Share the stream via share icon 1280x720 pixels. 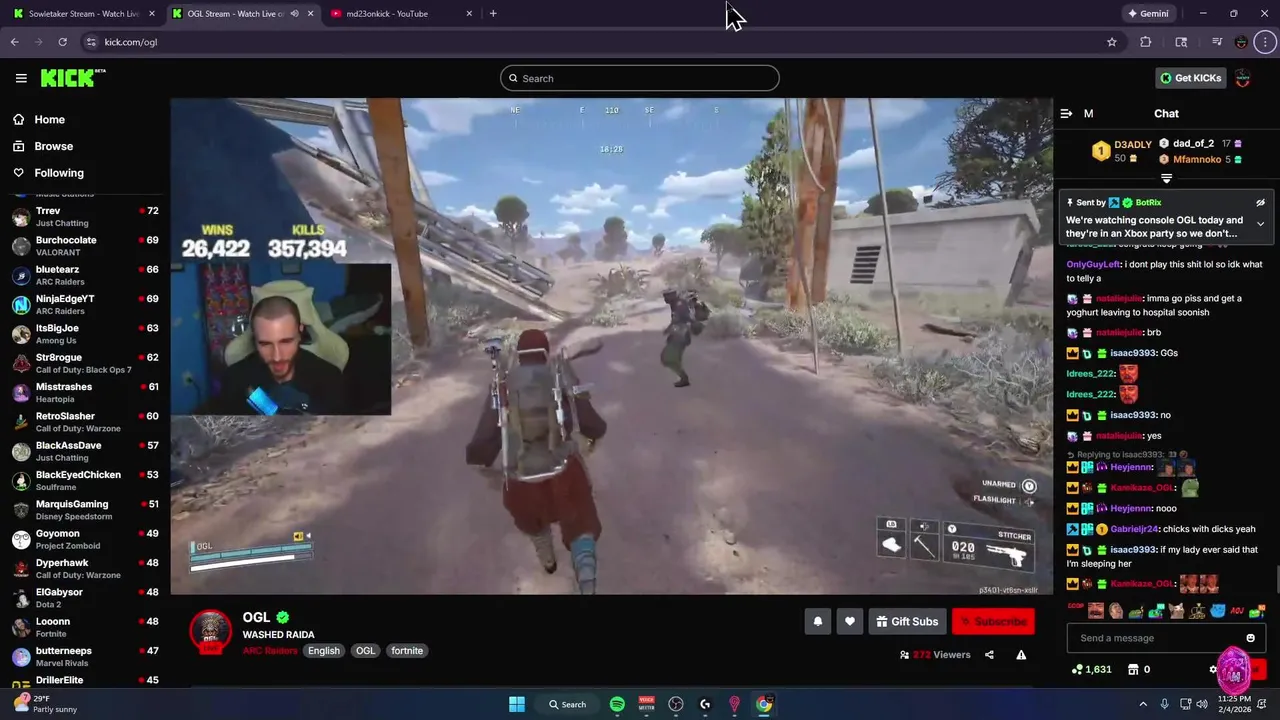click(x=989, y=655)
